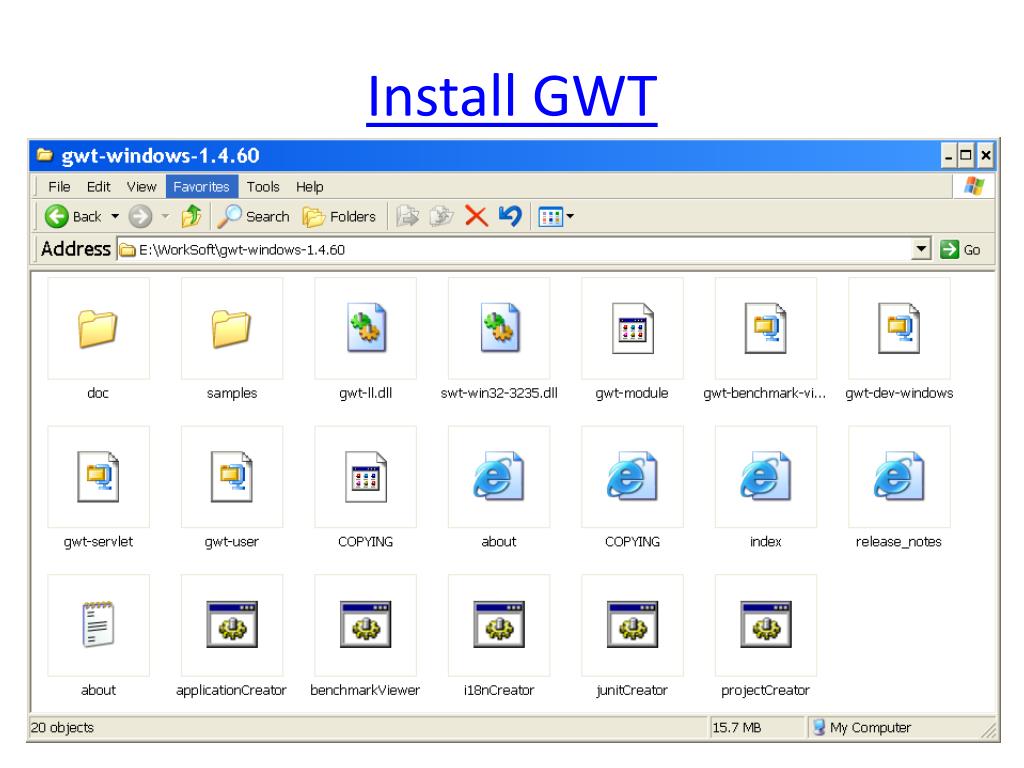Open the Tools menu
Viewport: 1024px width, 768px height.
pyautogui.click(x=263, y=187)
